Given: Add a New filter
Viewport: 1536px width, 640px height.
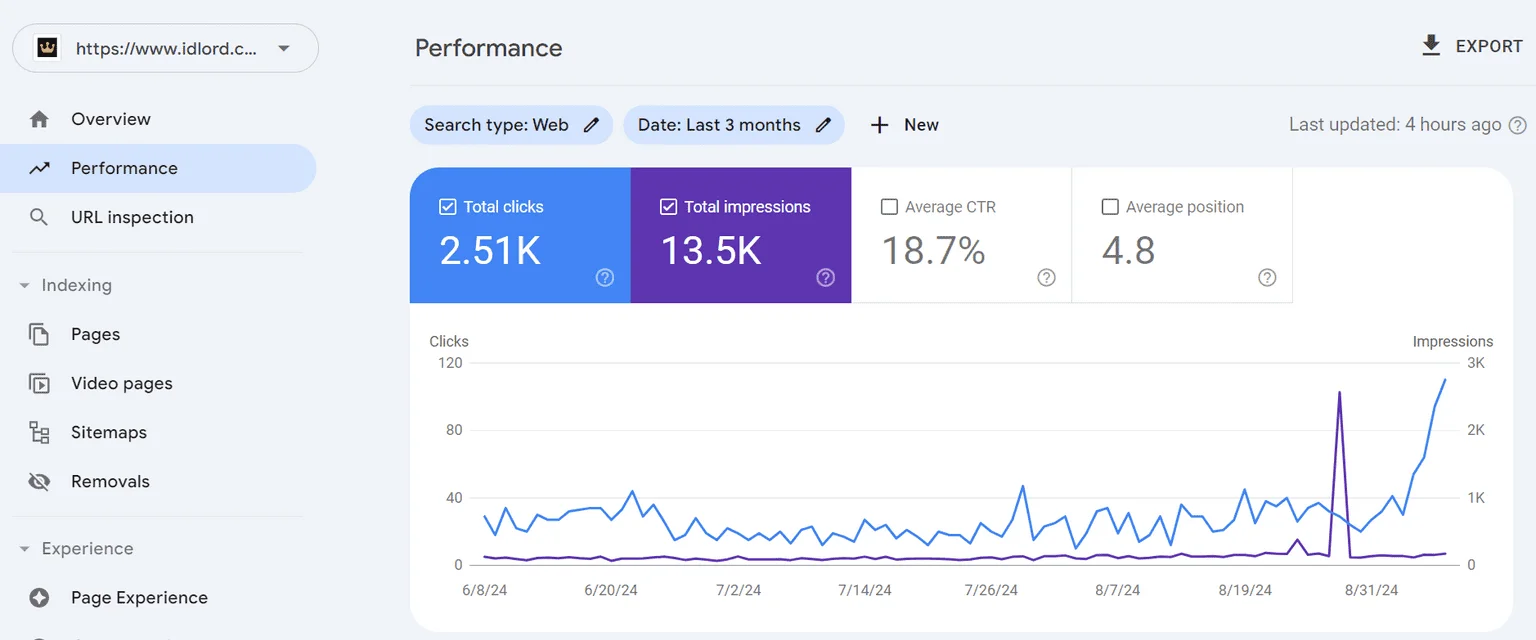Looking at the screenshot, I should 904,125.
